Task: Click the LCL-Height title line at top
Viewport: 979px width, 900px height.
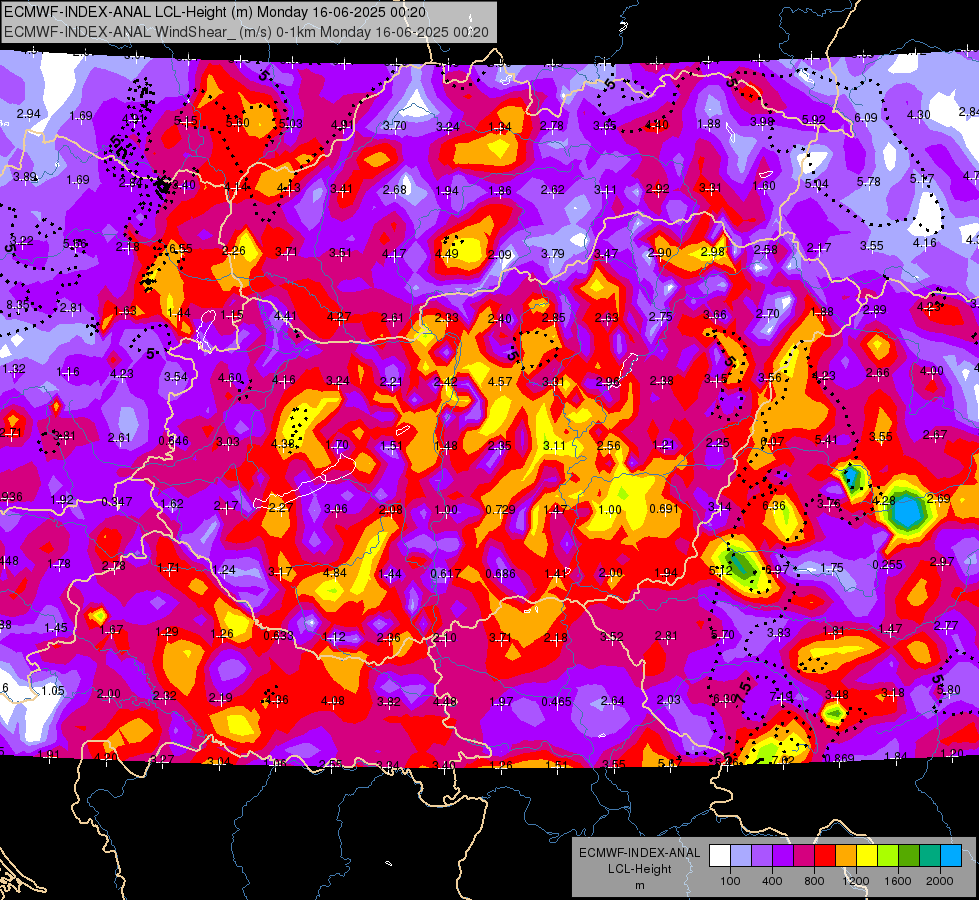Action: point(215,12)
